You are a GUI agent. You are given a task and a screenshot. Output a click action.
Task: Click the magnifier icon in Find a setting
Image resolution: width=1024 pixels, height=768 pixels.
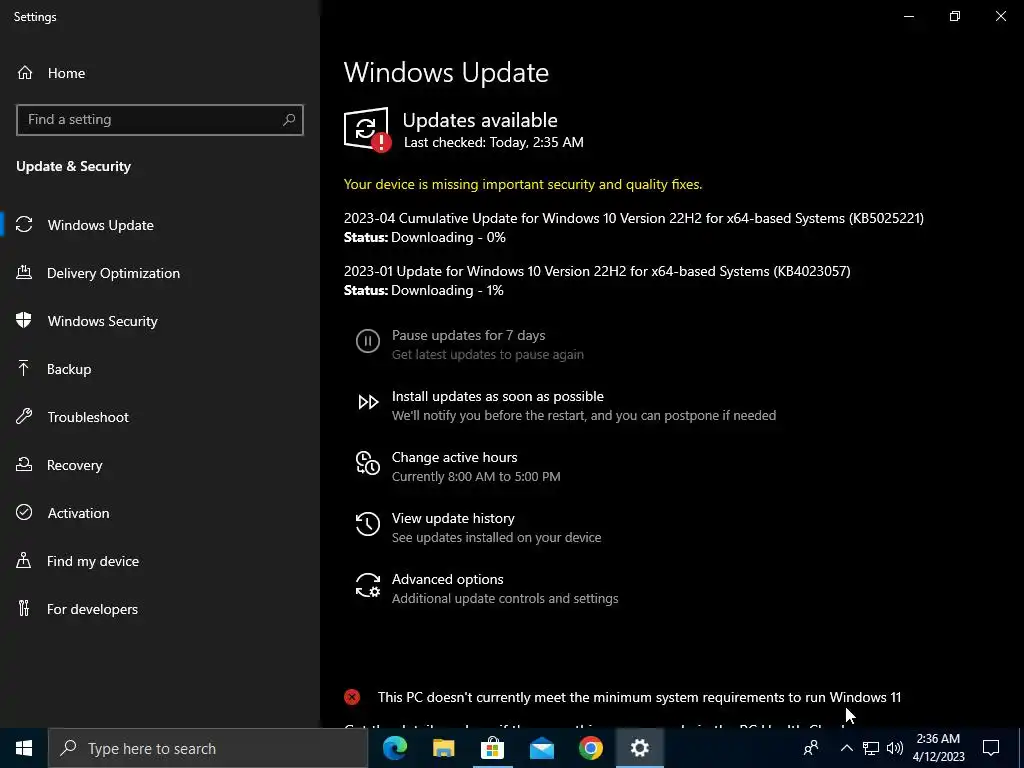(289, 120)
